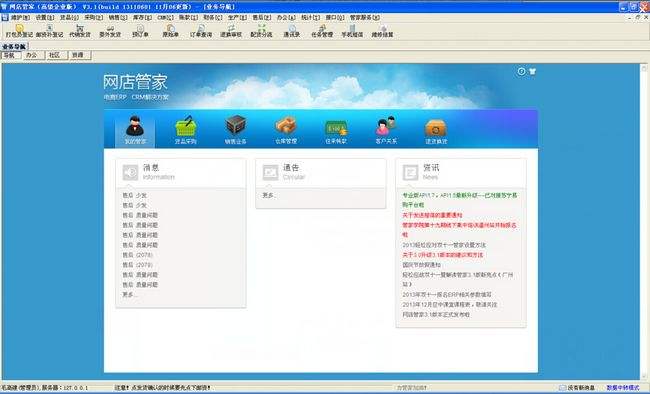Screen dimensions: 650x394
Task: Click the 委外发货 toolbar icon
Action: [110, 31]
